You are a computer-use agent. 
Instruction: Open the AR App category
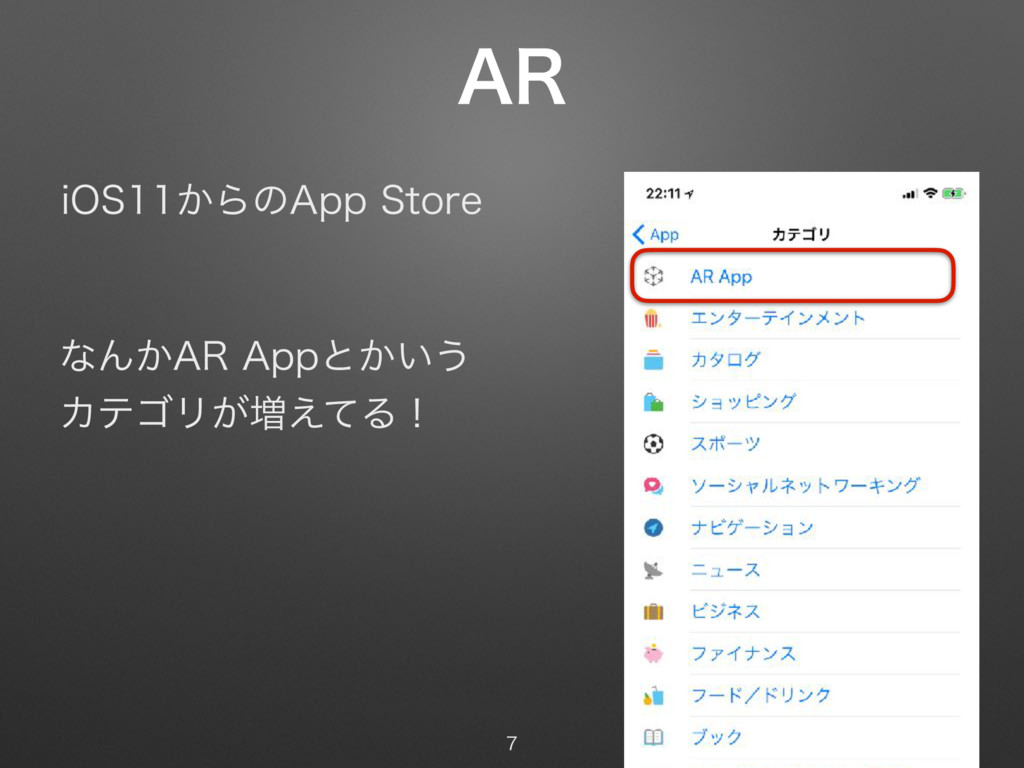[793, 276]
